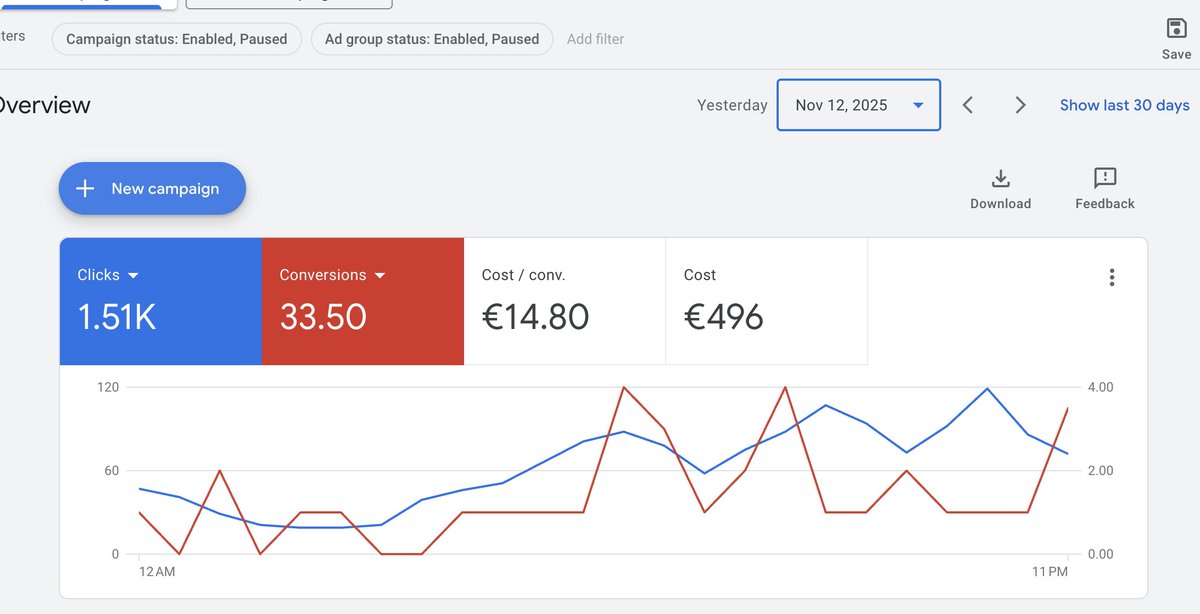Select the Cost / conv. metric card
Image resolution: width=1200 pixels, height=614 pixels.
tap(565, 300)
